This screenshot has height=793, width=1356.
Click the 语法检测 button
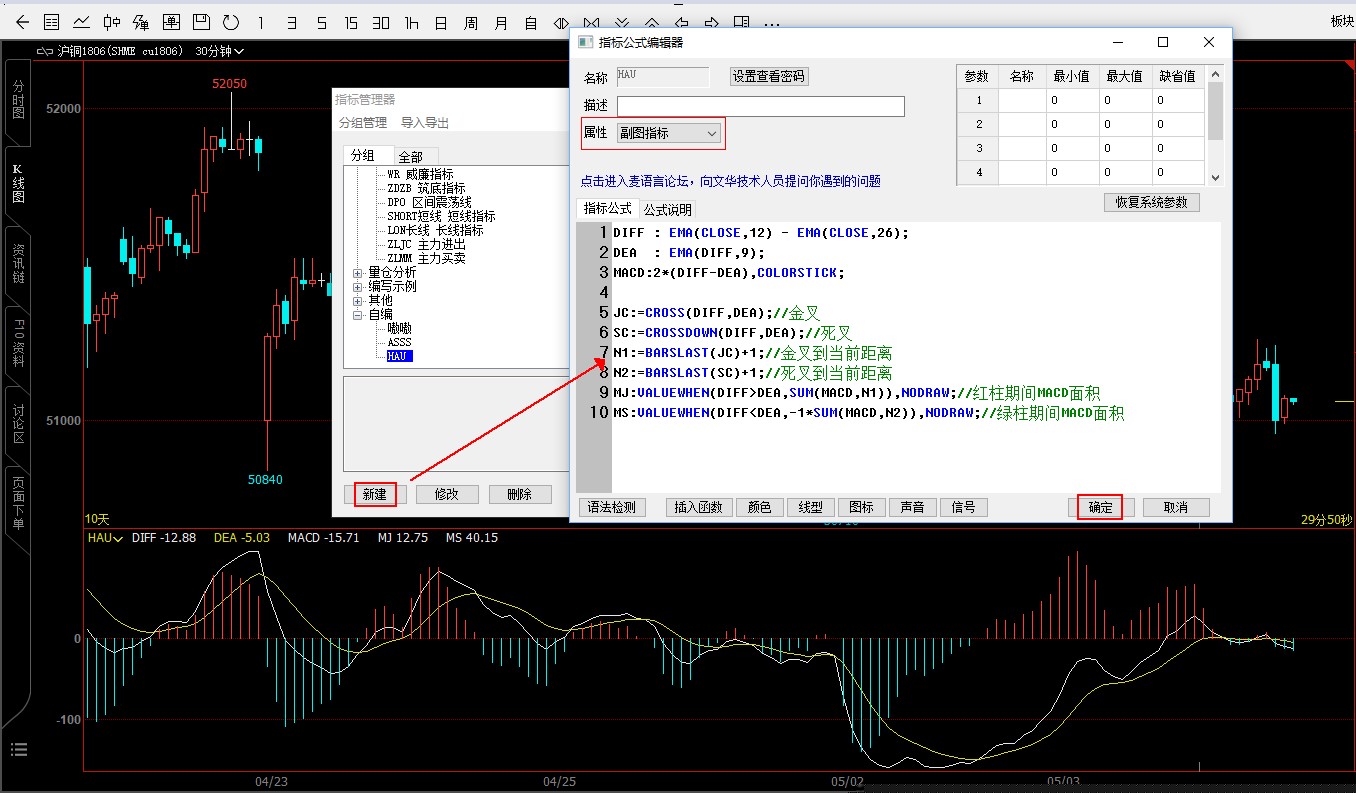point(611,507)
